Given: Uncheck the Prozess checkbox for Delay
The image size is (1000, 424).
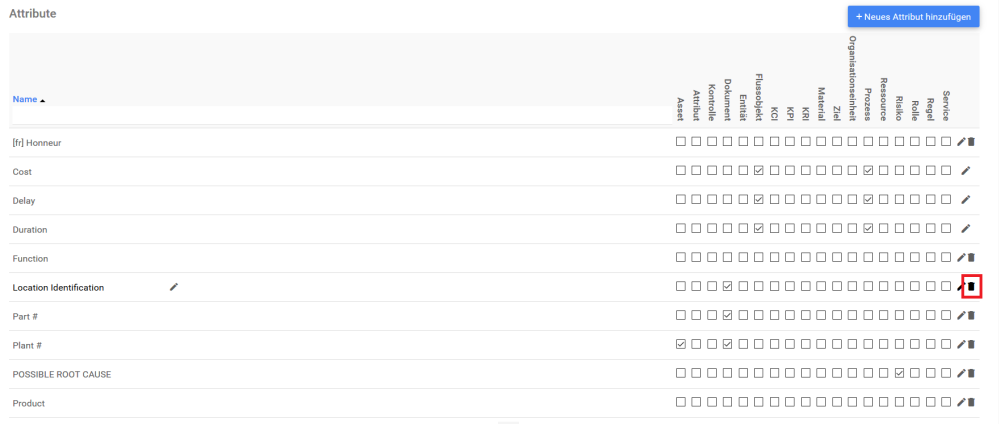Looking at the screenshot, I should 868,200.
